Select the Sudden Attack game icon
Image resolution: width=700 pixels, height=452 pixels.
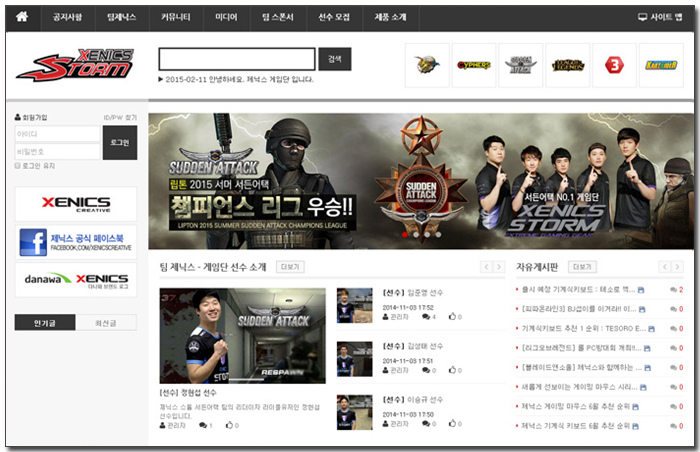point(521,65)
